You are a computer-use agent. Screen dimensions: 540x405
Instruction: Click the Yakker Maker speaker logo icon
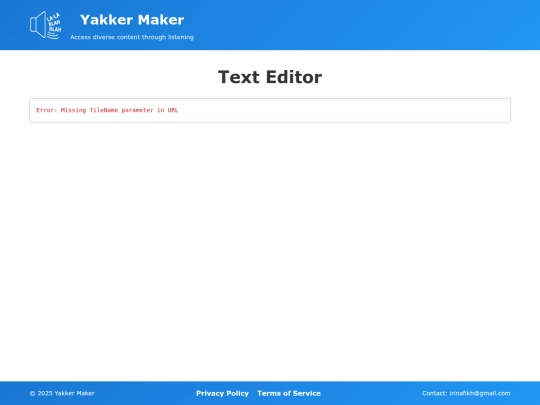click(x=45, y=25)
